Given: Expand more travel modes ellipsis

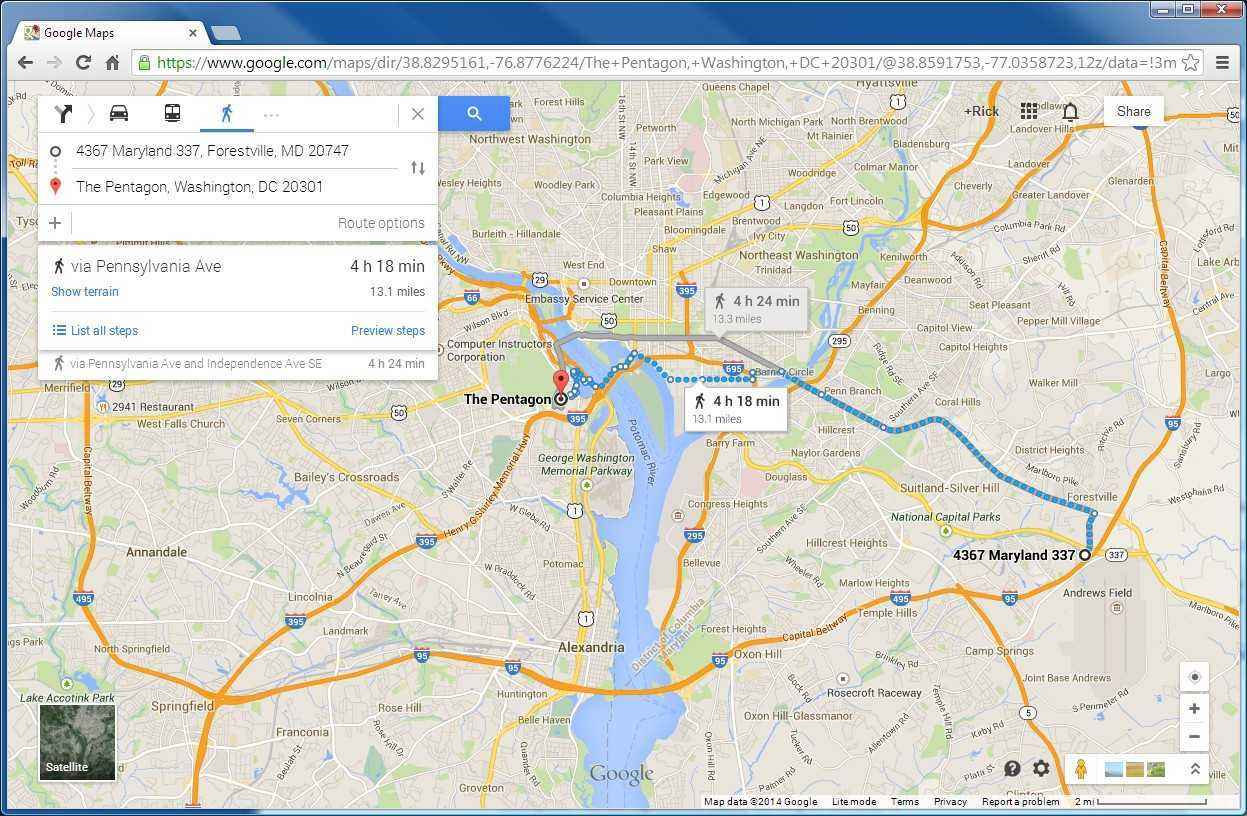Looking at the screenshot, I should click(x=271, y=114).
